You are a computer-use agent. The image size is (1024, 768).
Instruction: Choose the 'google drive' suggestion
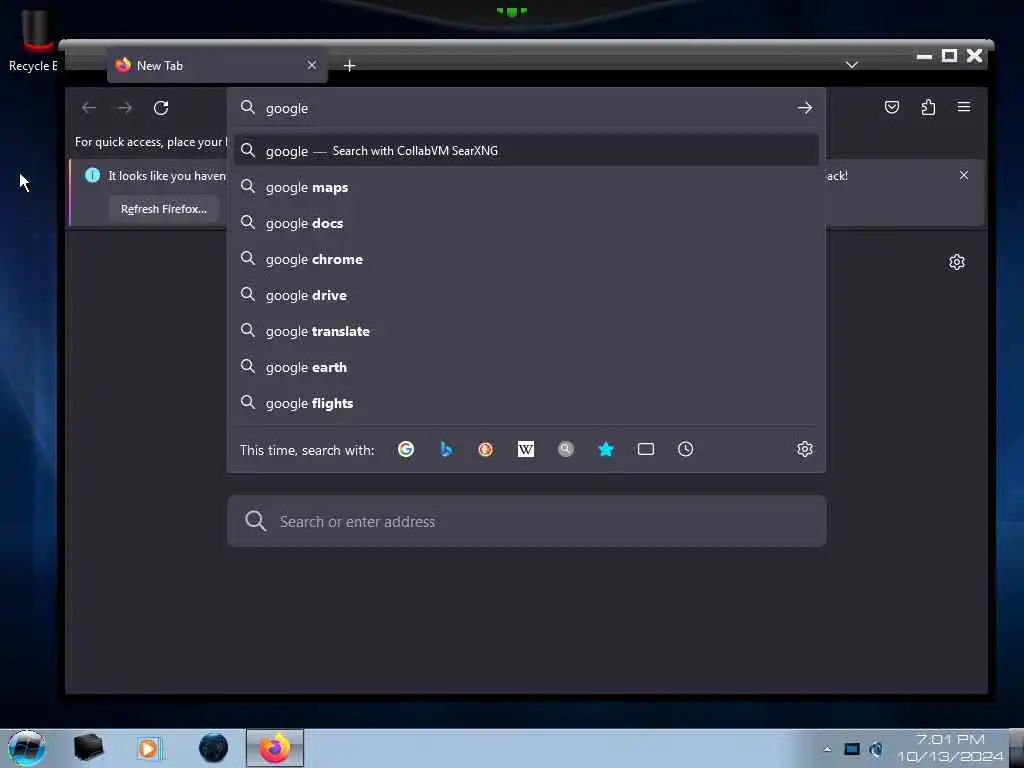[526, 295]
